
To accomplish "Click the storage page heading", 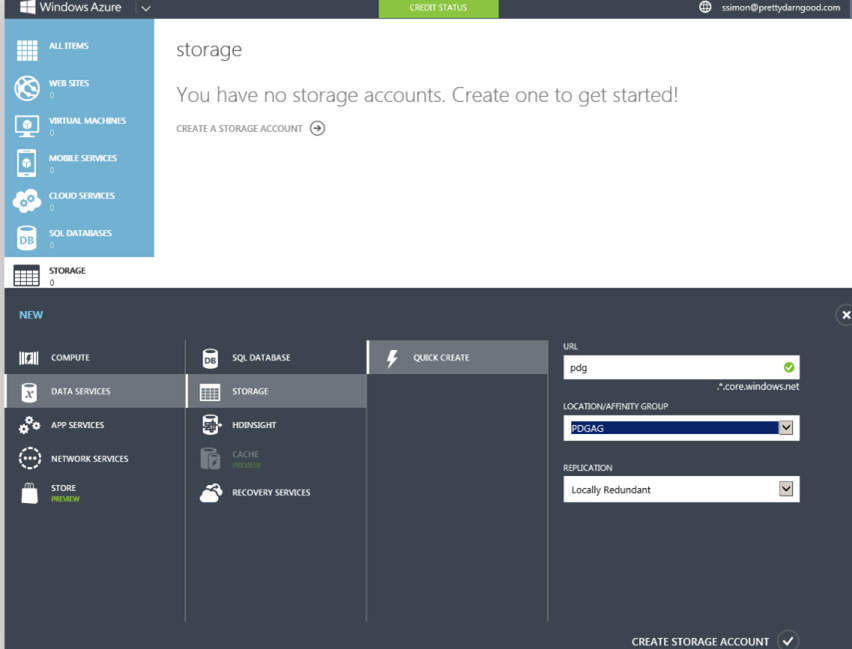I will (x=209, y=50).
